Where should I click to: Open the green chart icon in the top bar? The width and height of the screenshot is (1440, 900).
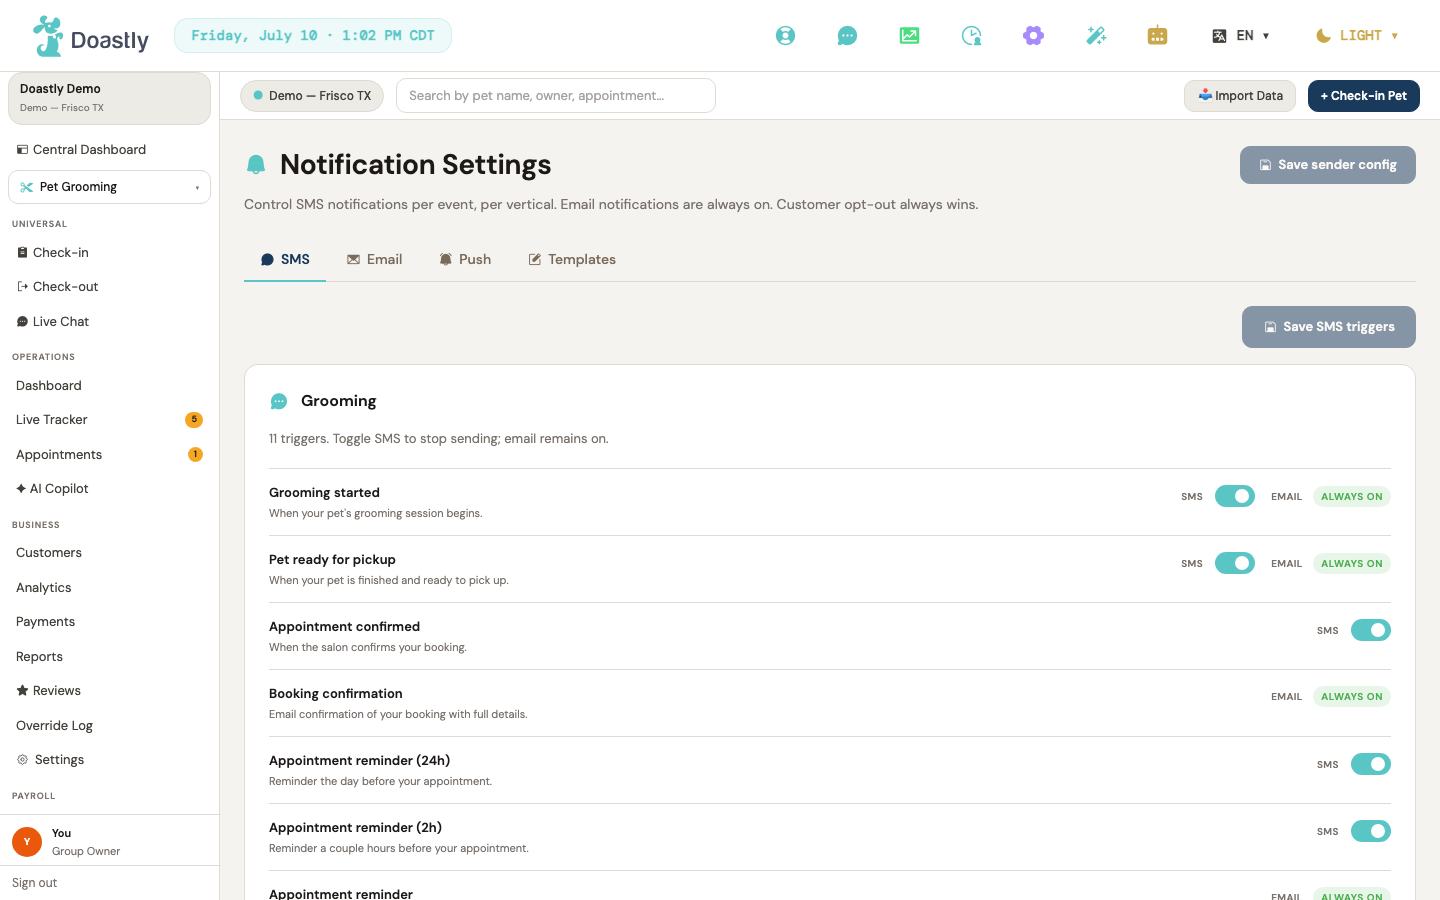click(909, 36)
